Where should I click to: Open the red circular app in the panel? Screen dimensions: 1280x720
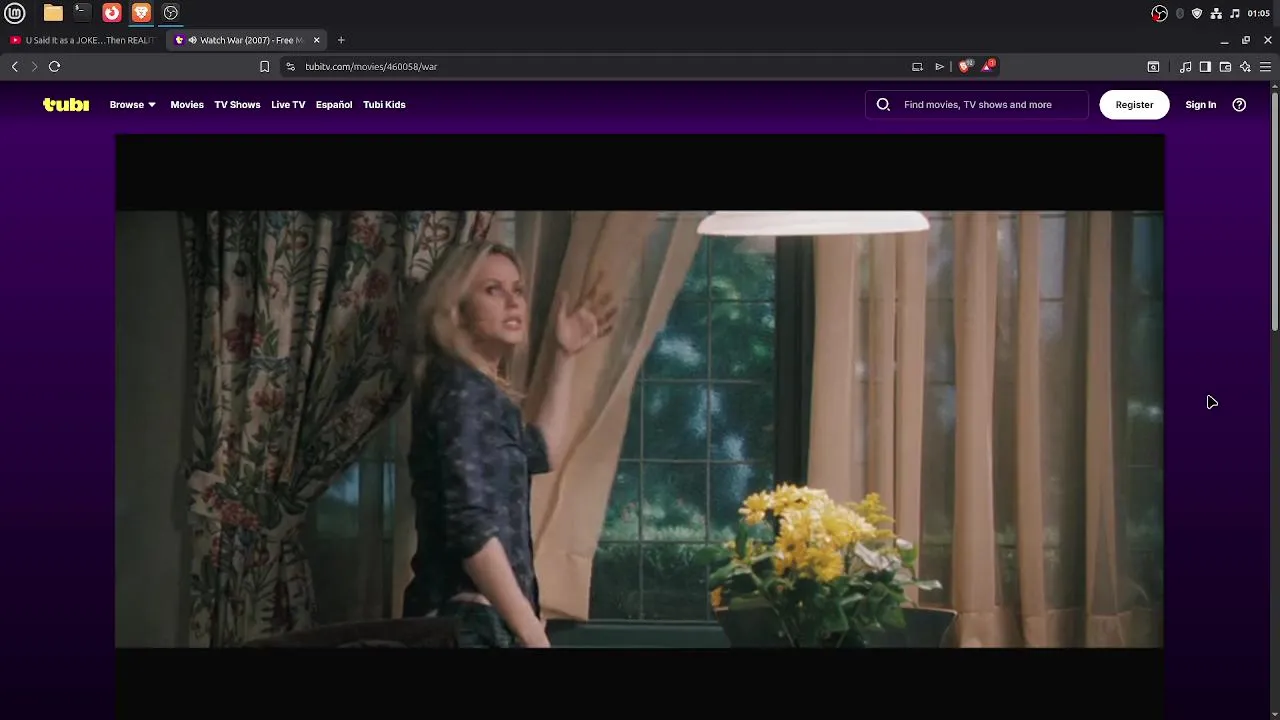[x=112, y=13]
